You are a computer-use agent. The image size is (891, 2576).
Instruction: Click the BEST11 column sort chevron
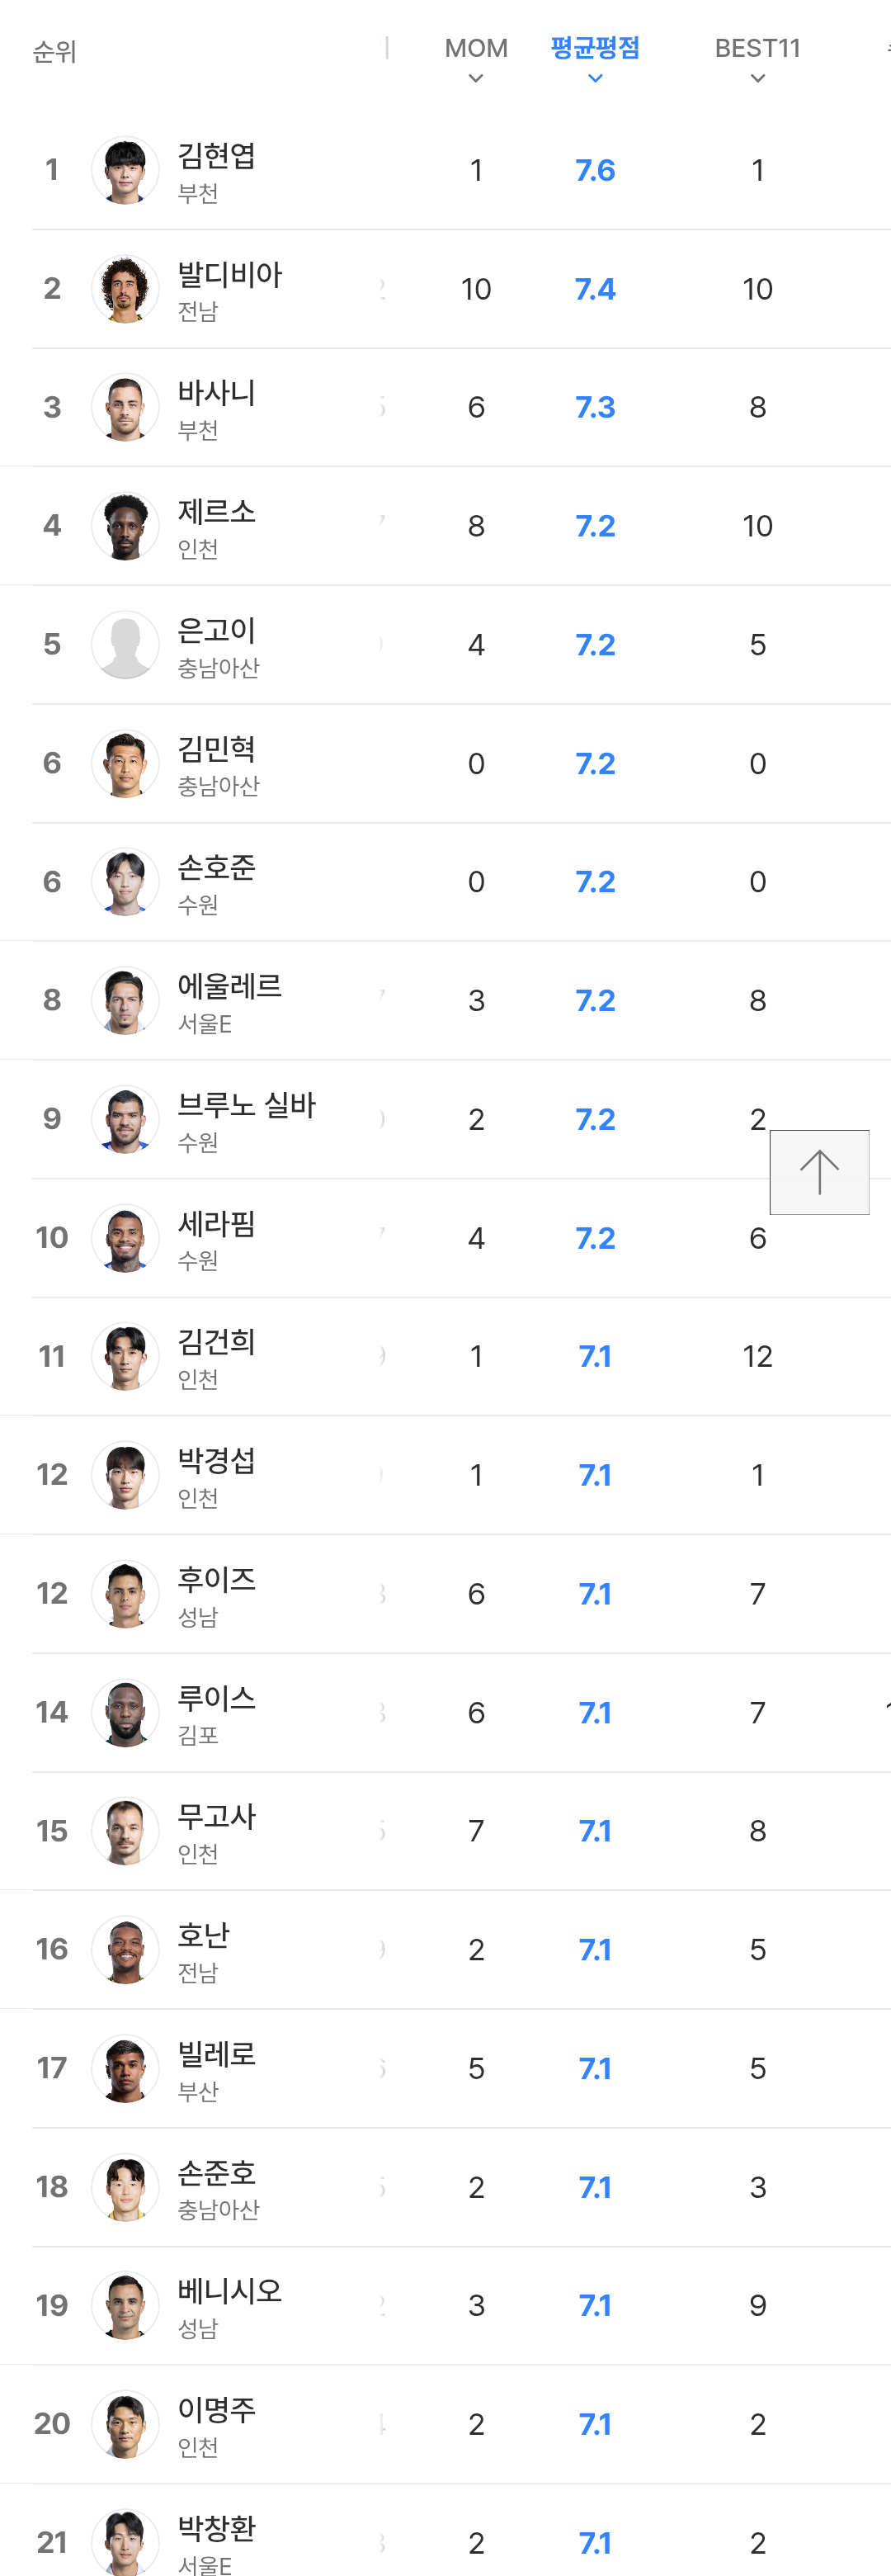pos(757,79)
